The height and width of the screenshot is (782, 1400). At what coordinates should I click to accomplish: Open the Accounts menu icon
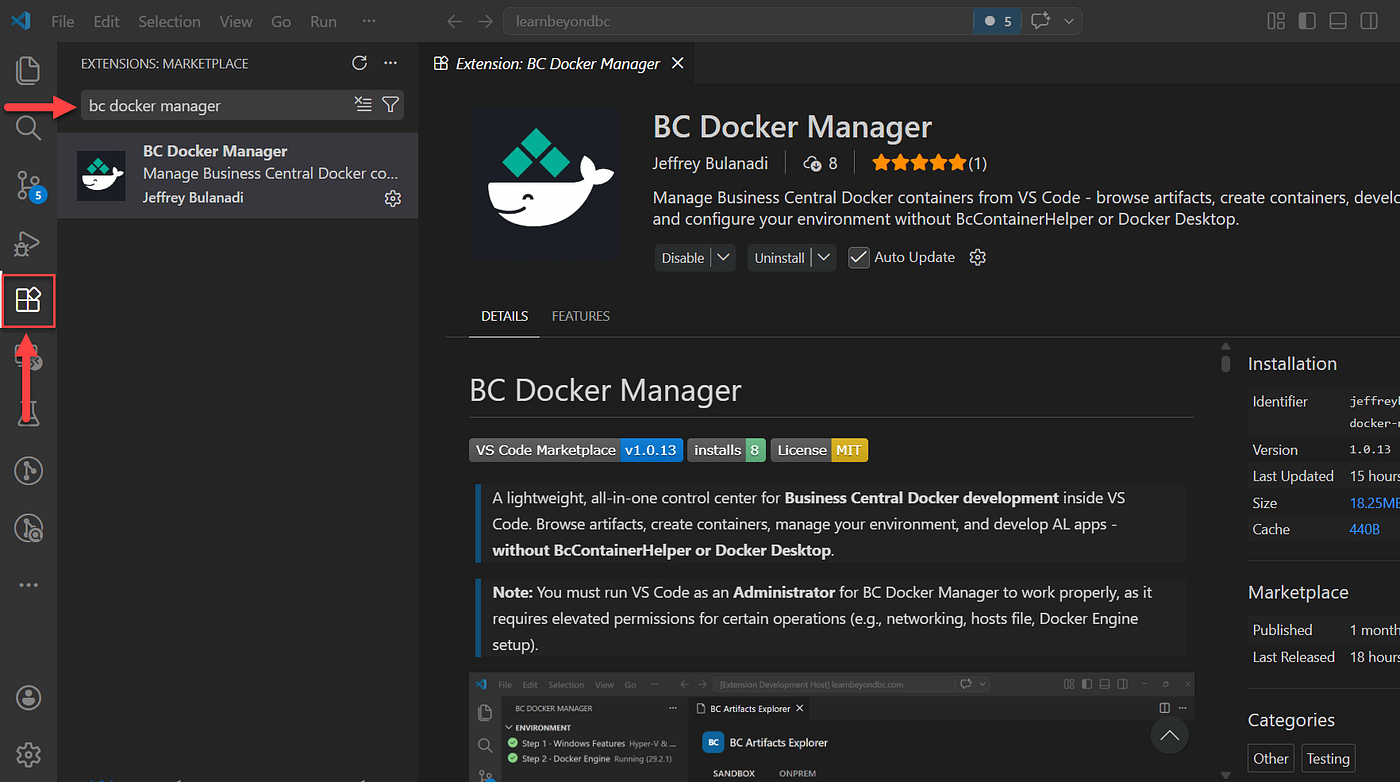pyautogui.click(x=28, y=697)
